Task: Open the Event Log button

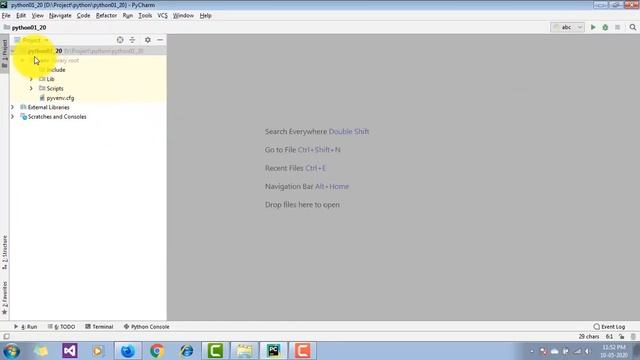Action: 609,327
